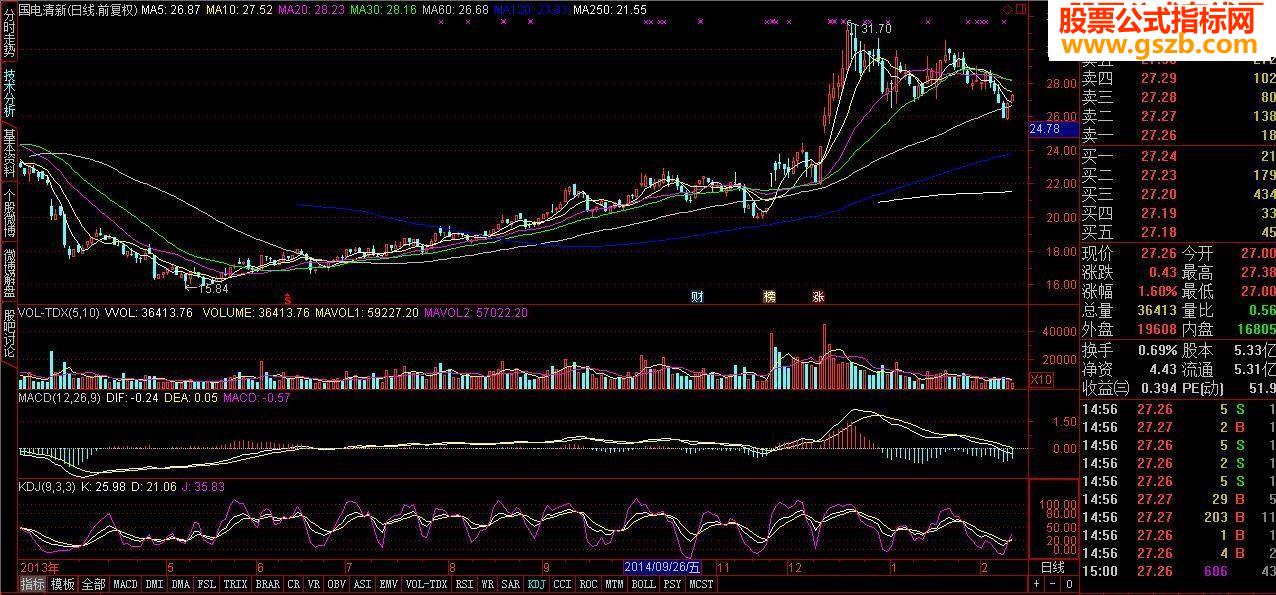Switch indicator to MCST
Viewport: 1276px width, 595px height.
click(701, 584)
